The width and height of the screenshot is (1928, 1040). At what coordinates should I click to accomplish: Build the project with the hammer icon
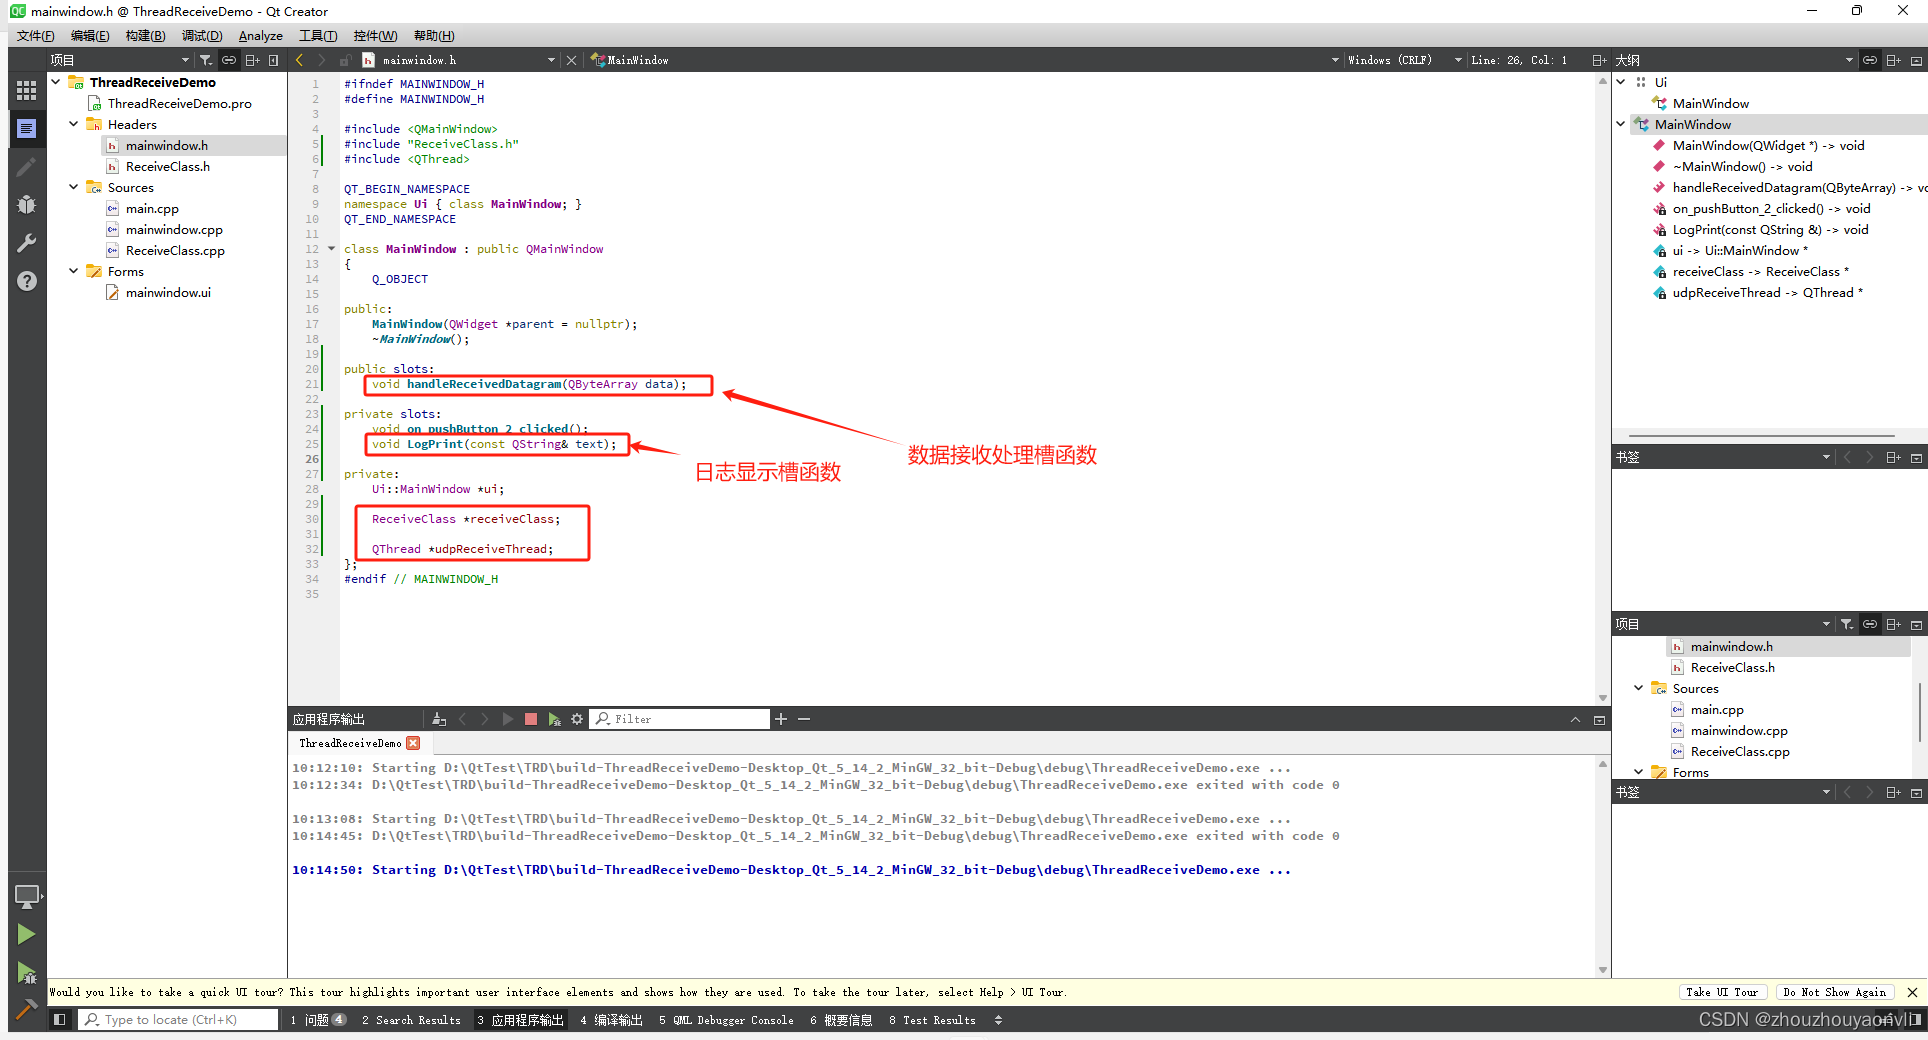[x=27, y=1008]
